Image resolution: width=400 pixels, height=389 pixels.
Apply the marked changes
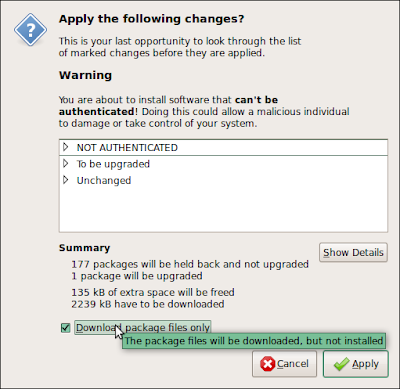click(356, 364)
